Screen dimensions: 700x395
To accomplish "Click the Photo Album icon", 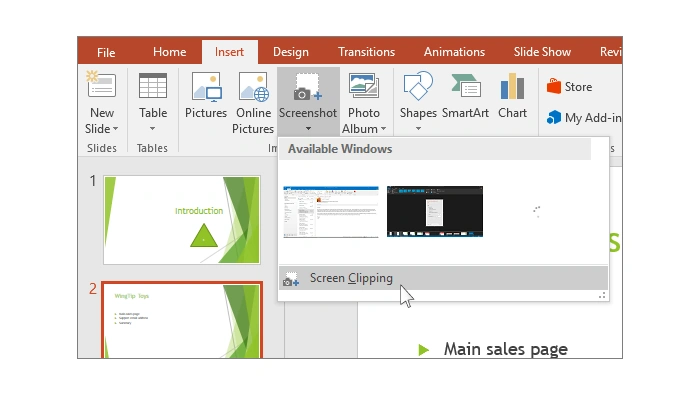I will coord(364,86).
